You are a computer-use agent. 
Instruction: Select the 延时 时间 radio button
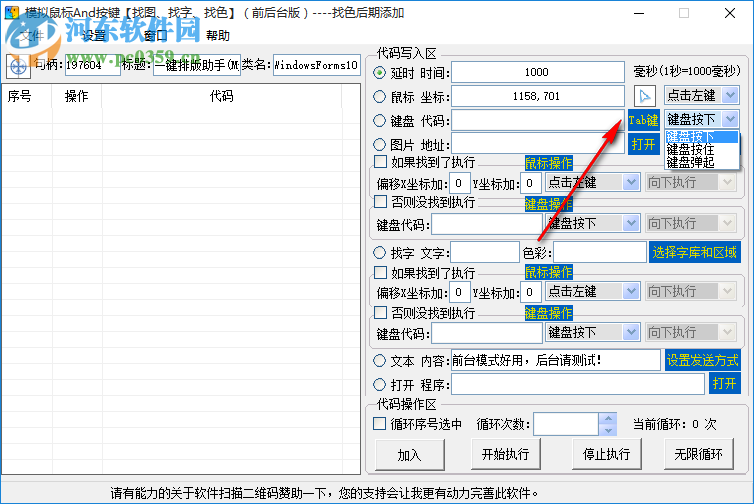pos(379,73)
